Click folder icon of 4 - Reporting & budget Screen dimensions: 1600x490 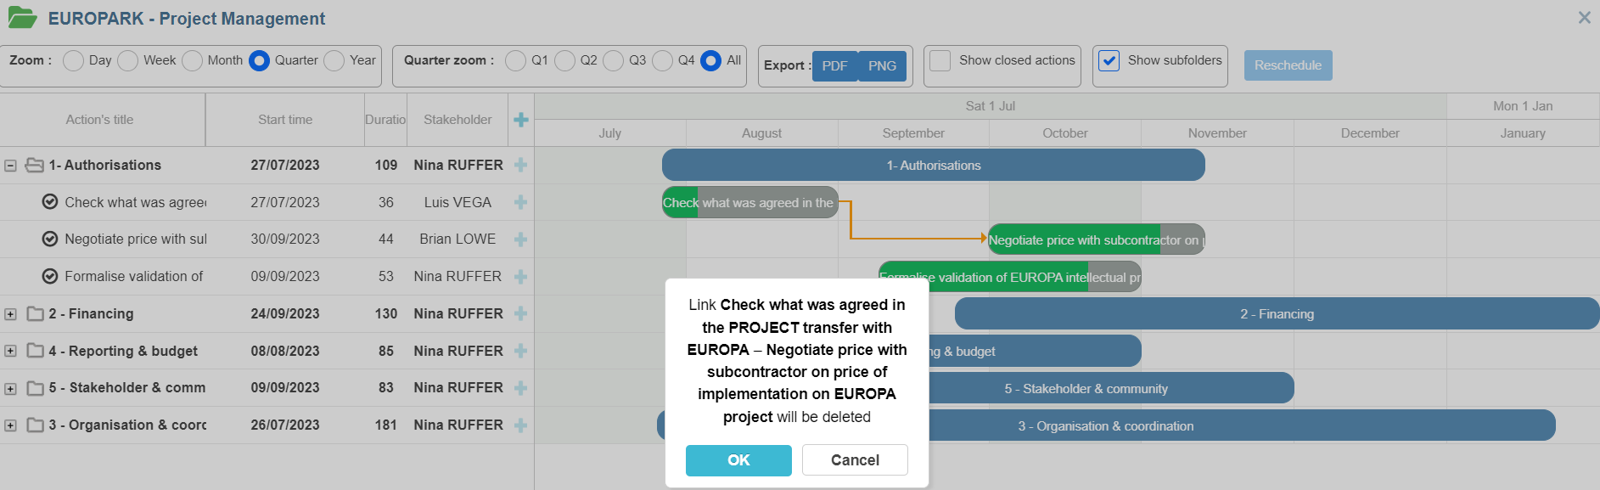click(35, 351)
